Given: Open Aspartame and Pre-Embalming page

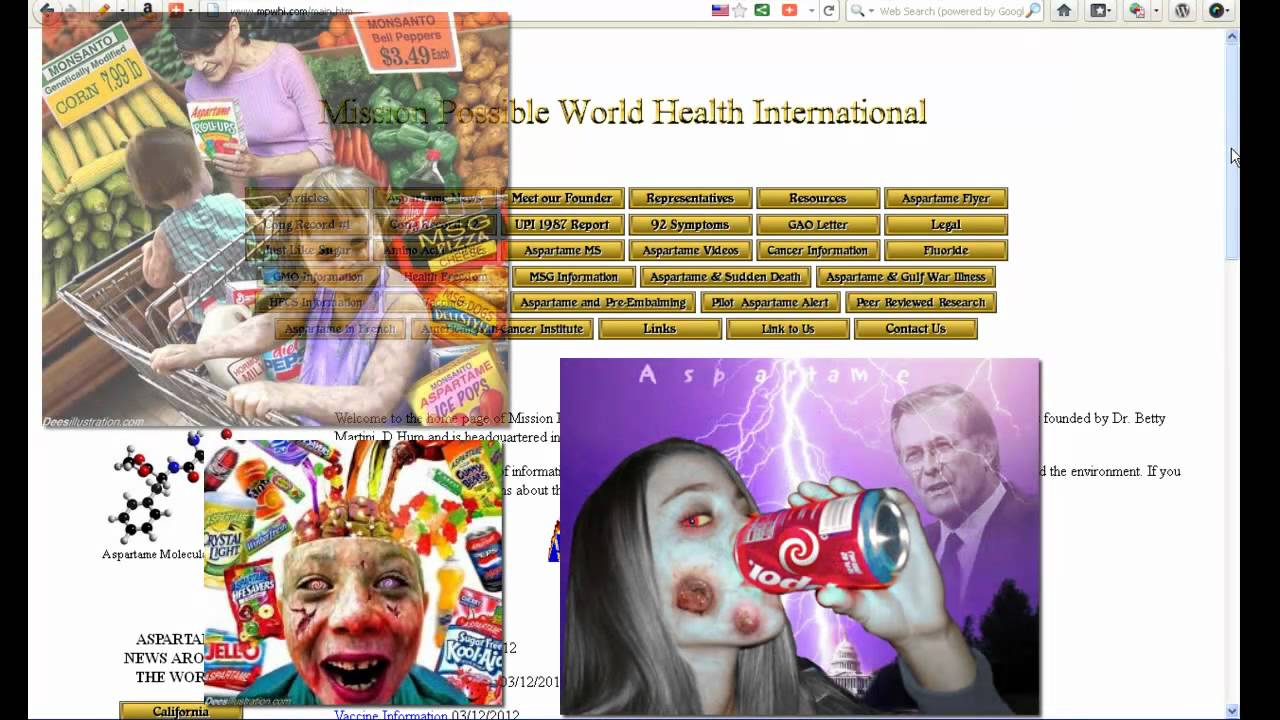Looking at the screenshot, I should [x=603, y=302].
